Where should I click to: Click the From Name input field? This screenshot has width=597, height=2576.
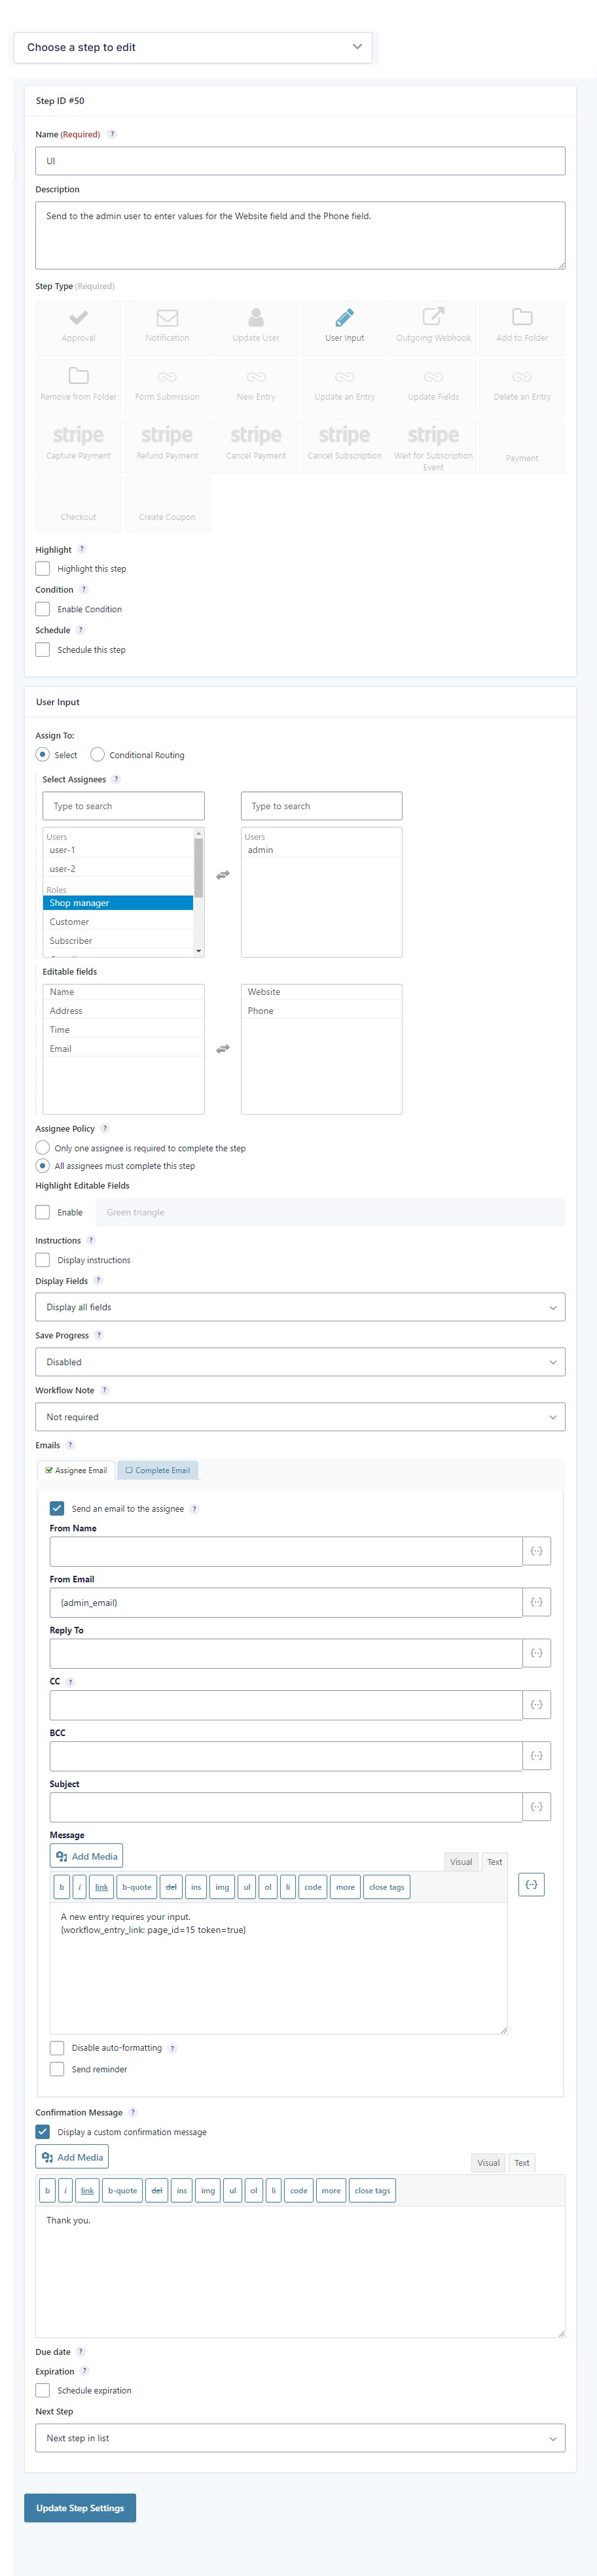[x=286, y=1551]
